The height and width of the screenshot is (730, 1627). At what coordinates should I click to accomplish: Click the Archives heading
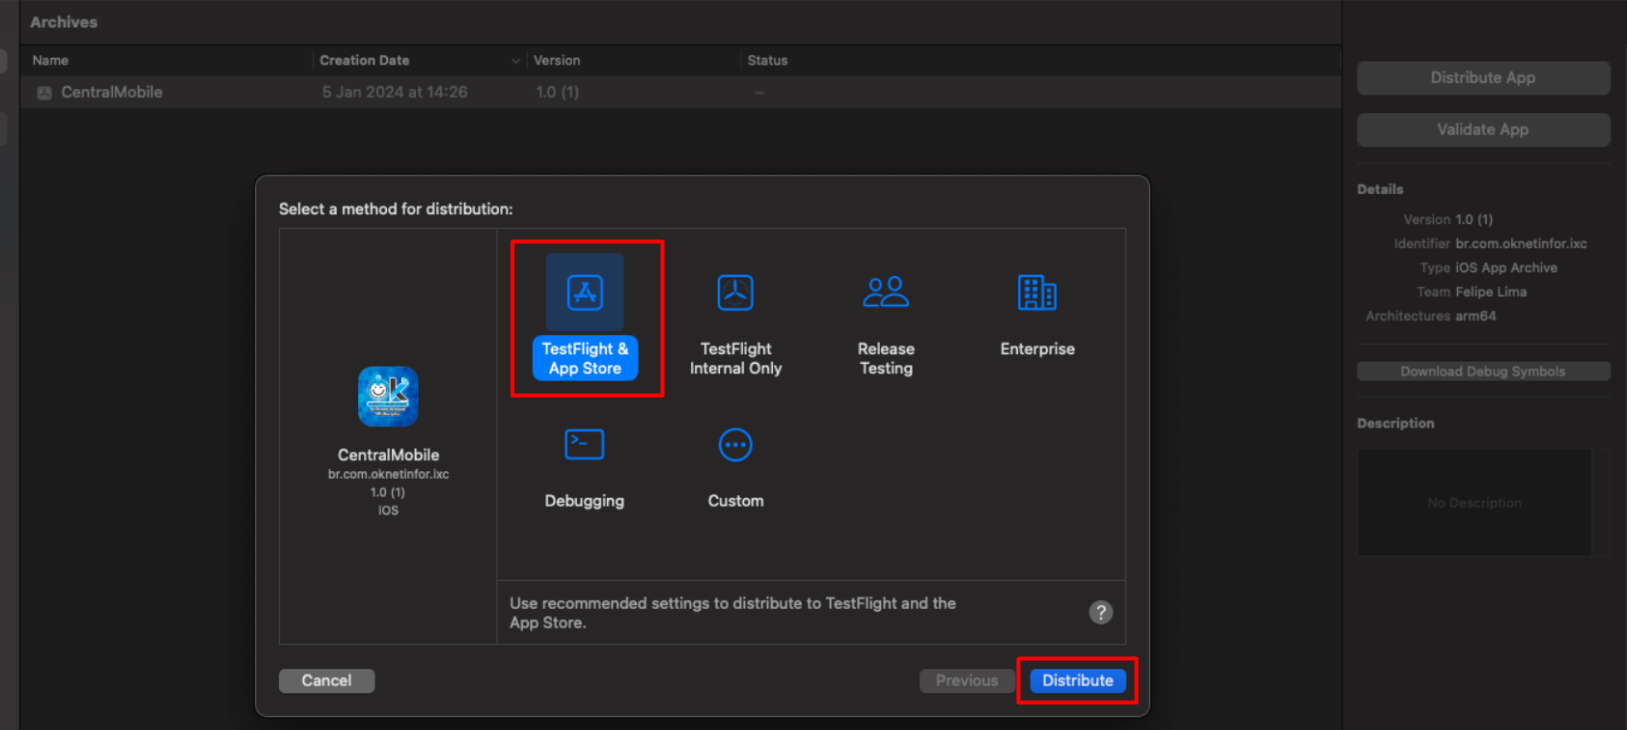click(64, 22)
